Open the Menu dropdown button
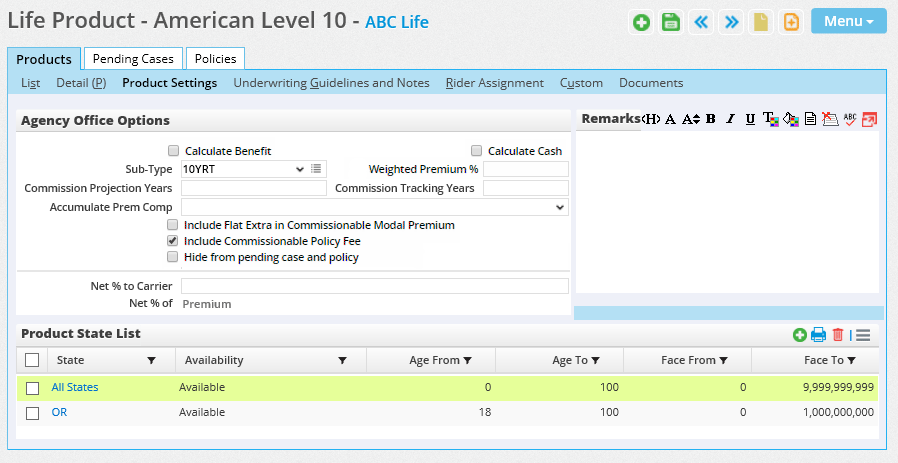The image size is (898, 463). (x=849, y=21)
